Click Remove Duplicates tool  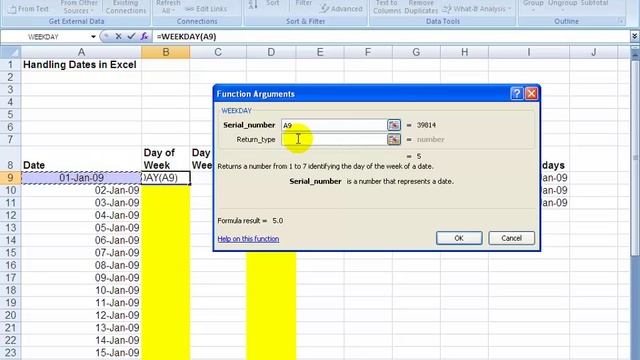(x=421, y=7)
